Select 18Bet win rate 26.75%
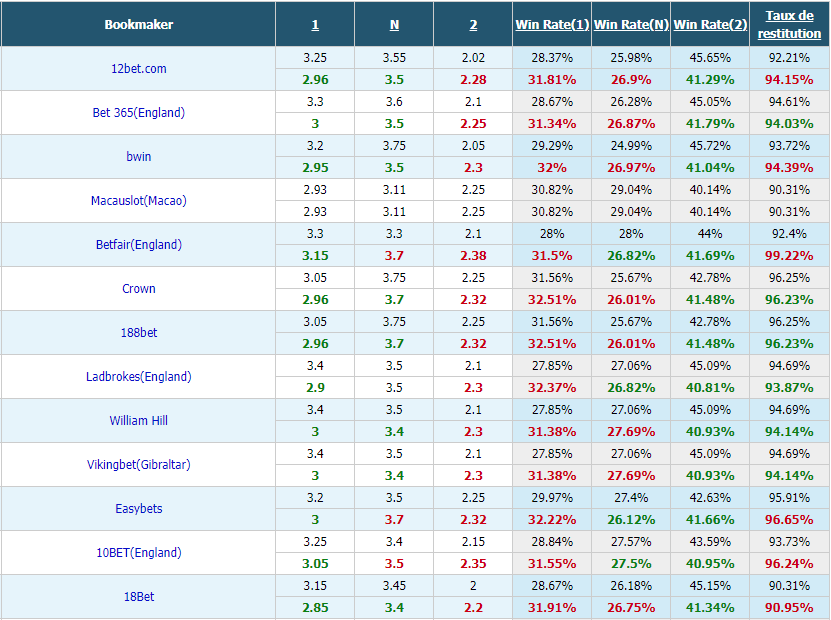The height and width of the screenshot is (620, 831). (631, 607)
